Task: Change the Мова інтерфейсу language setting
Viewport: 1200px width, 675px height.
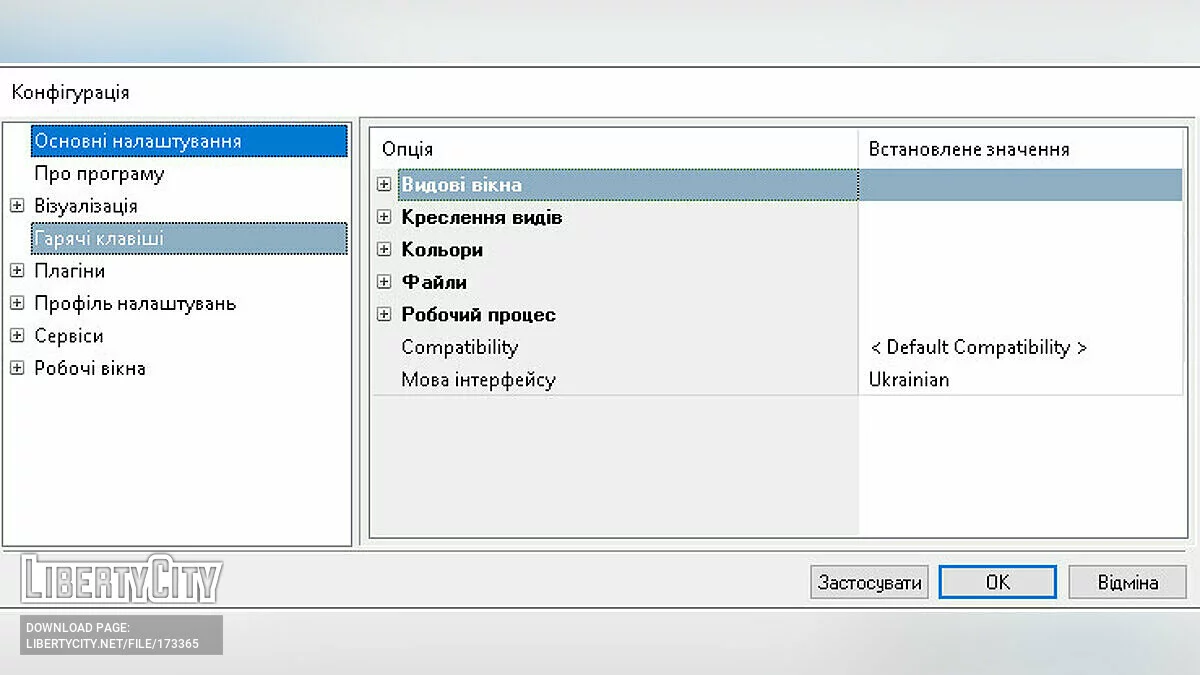Action: tap(908, 379)
